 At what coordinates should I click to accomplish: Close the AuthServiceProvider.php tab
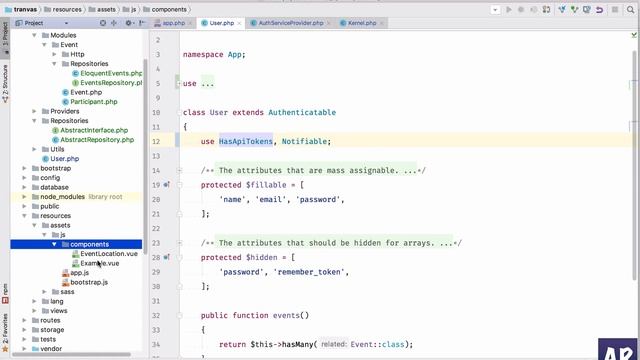click(329, 24)
